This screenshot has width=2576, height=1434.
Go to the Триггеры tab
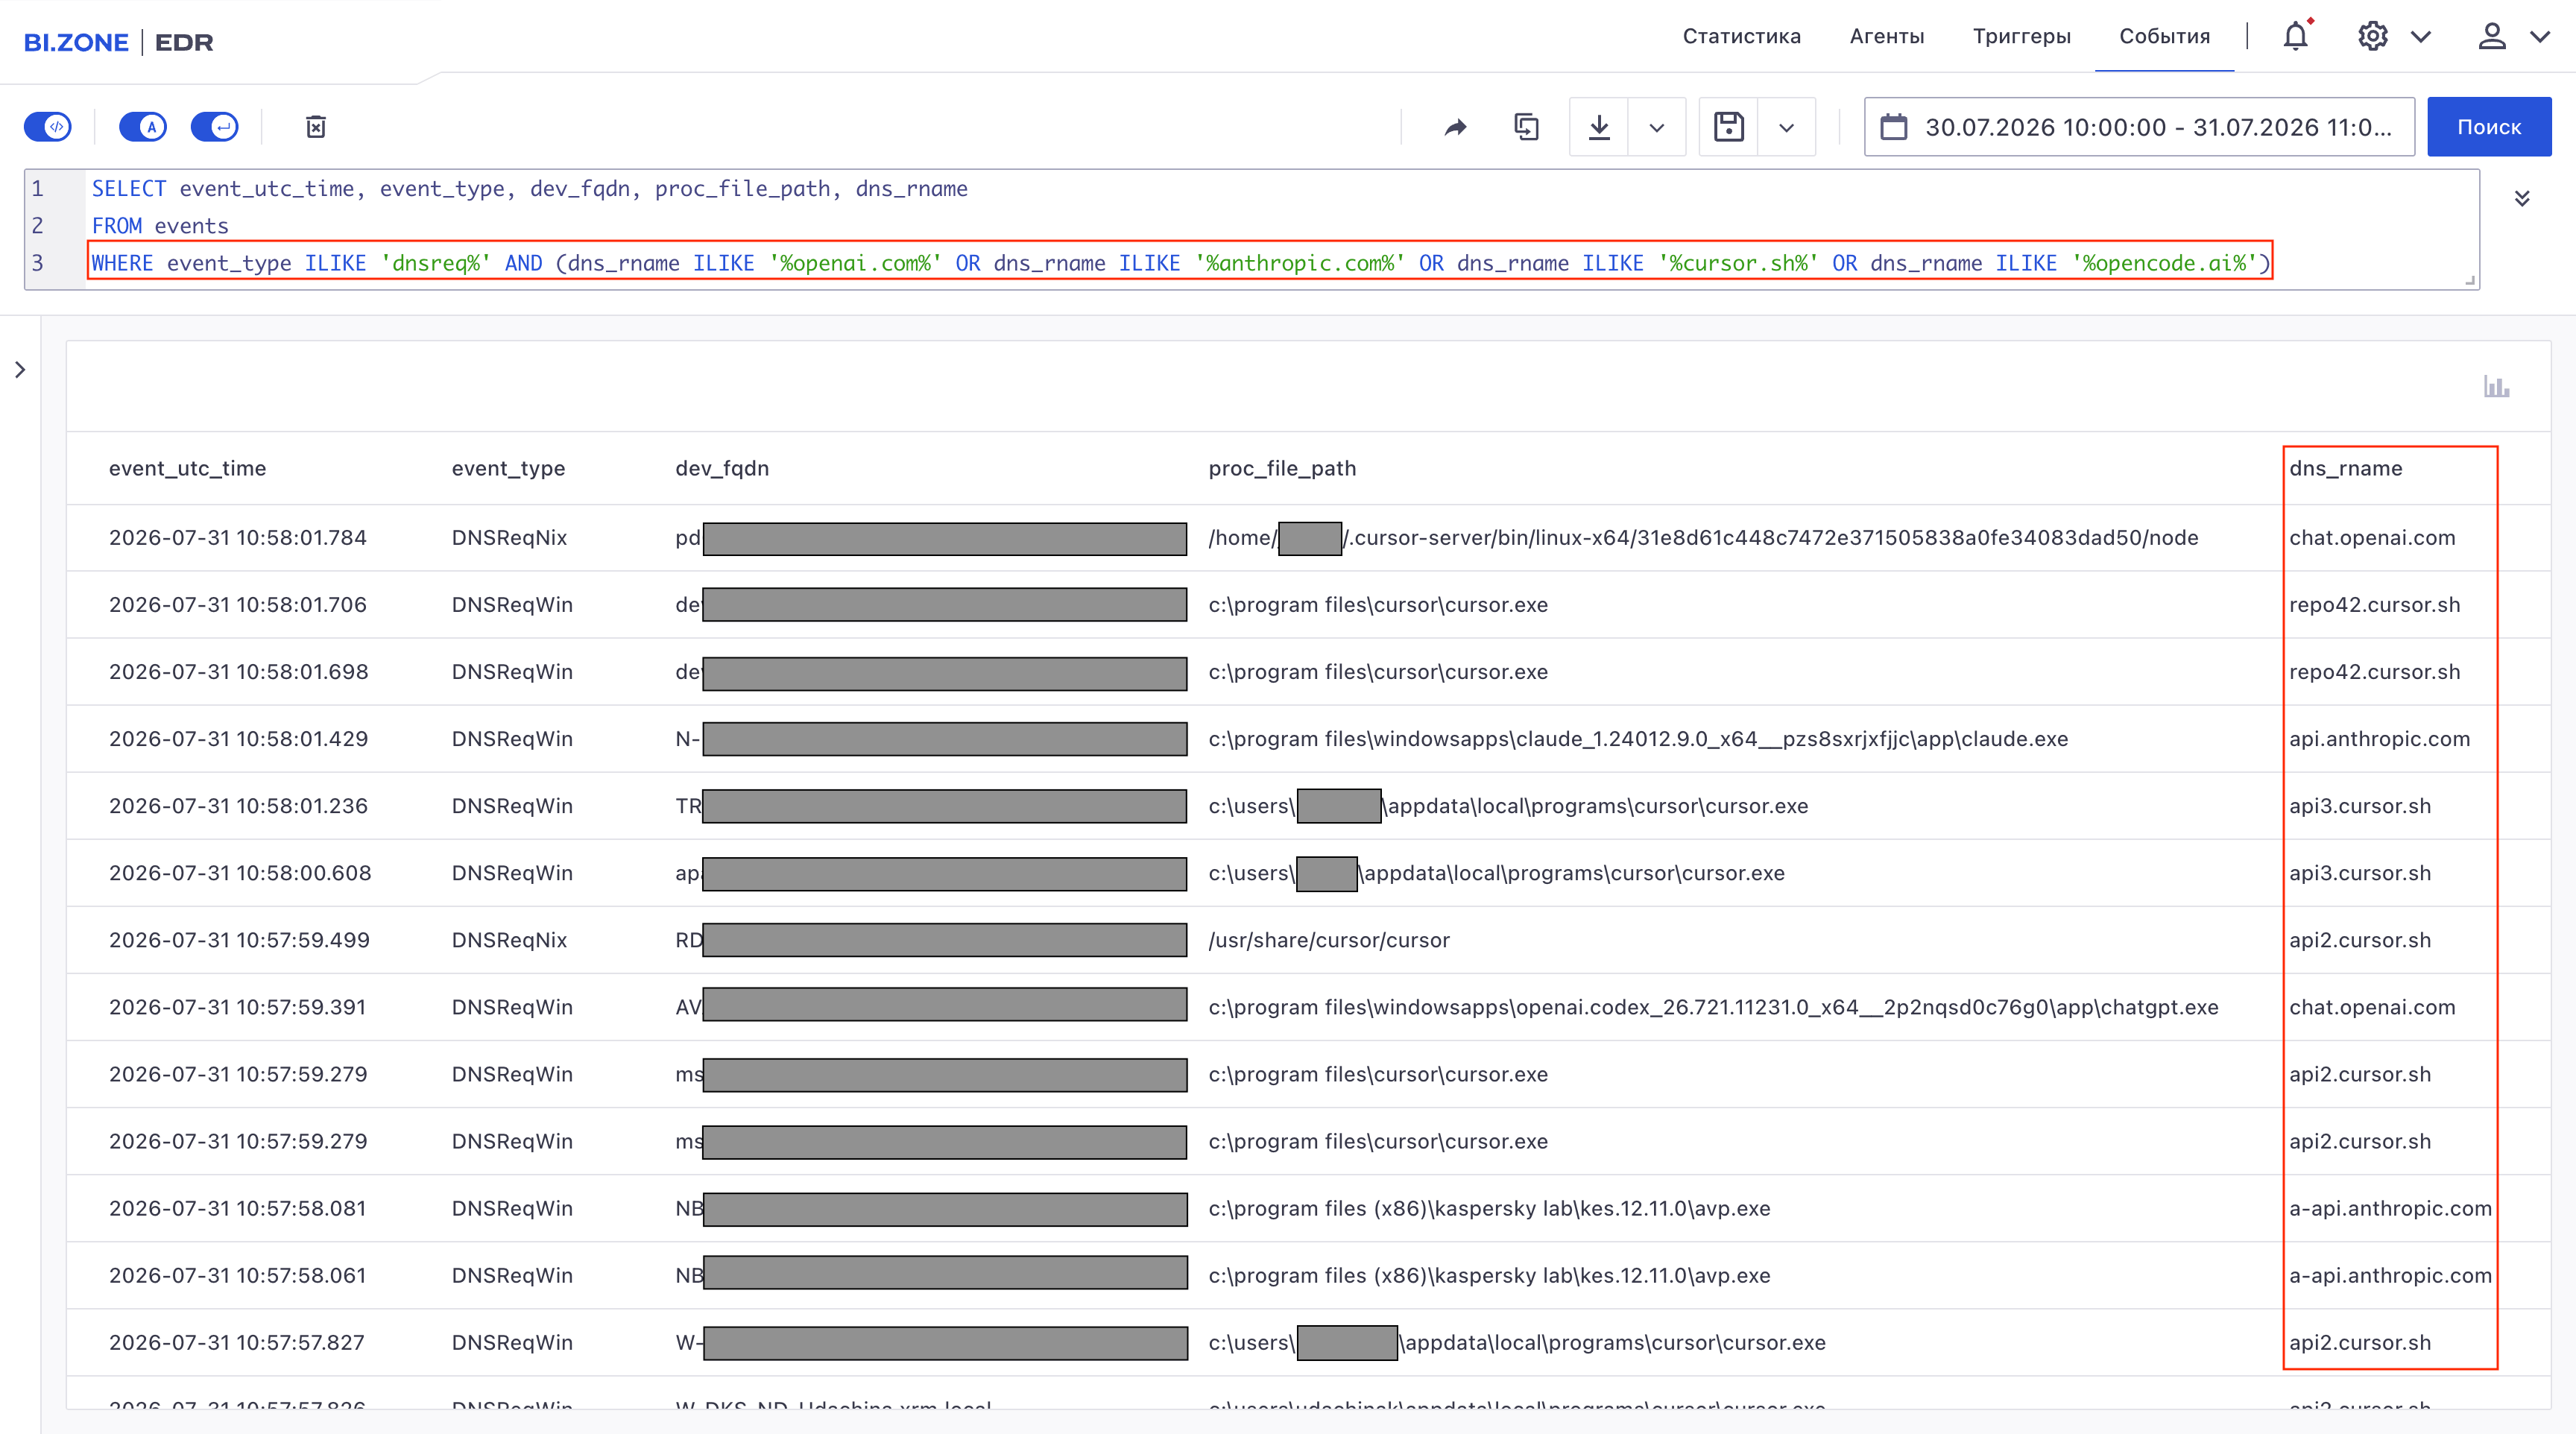pos(2022,36)
